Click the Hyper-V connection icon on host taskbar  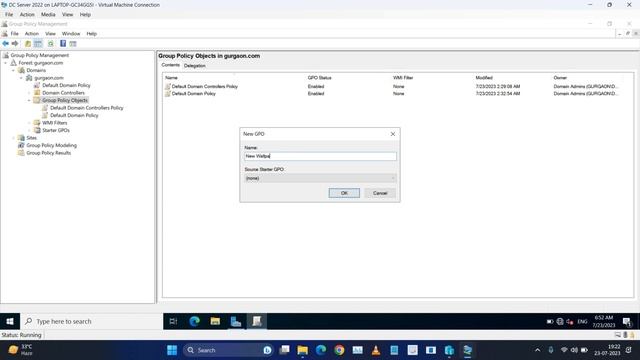pyautogui.click(x=467, y=350)
